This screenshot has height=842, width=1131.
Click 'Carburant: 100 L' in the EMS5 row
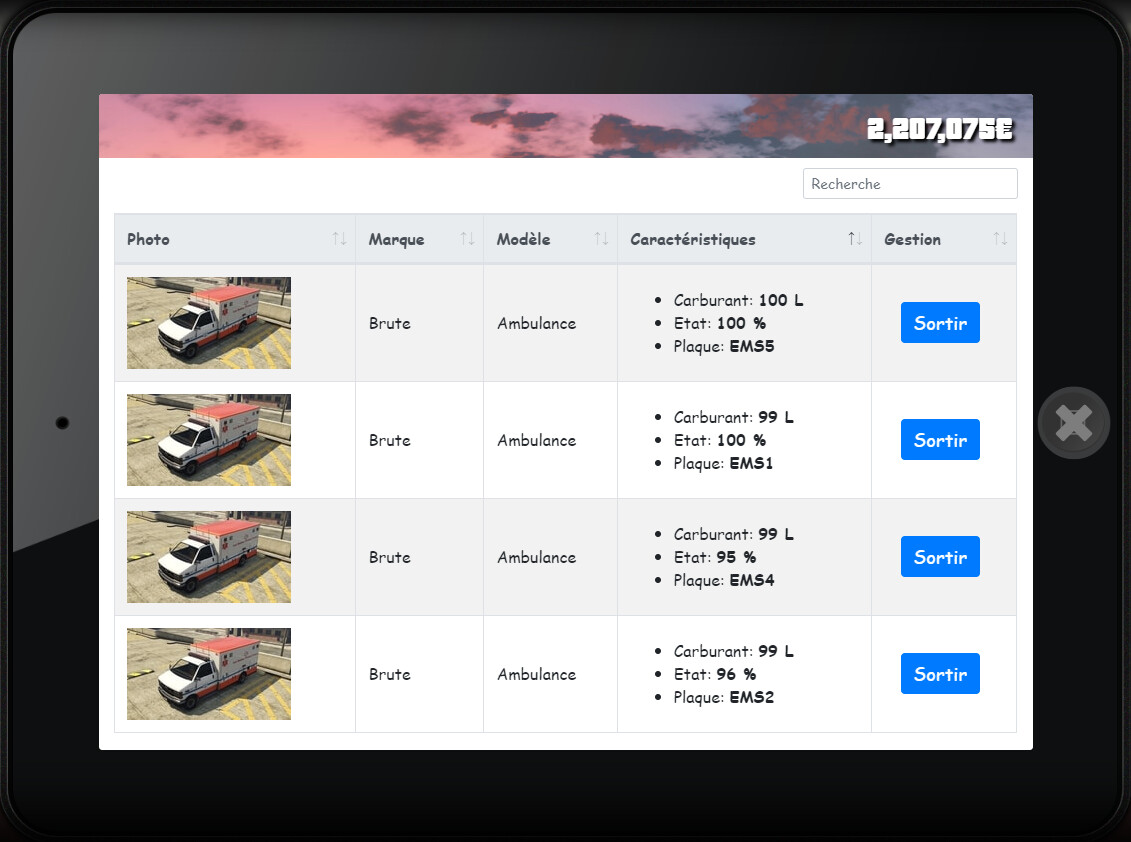pyautogui.click(x=738, y=300)
